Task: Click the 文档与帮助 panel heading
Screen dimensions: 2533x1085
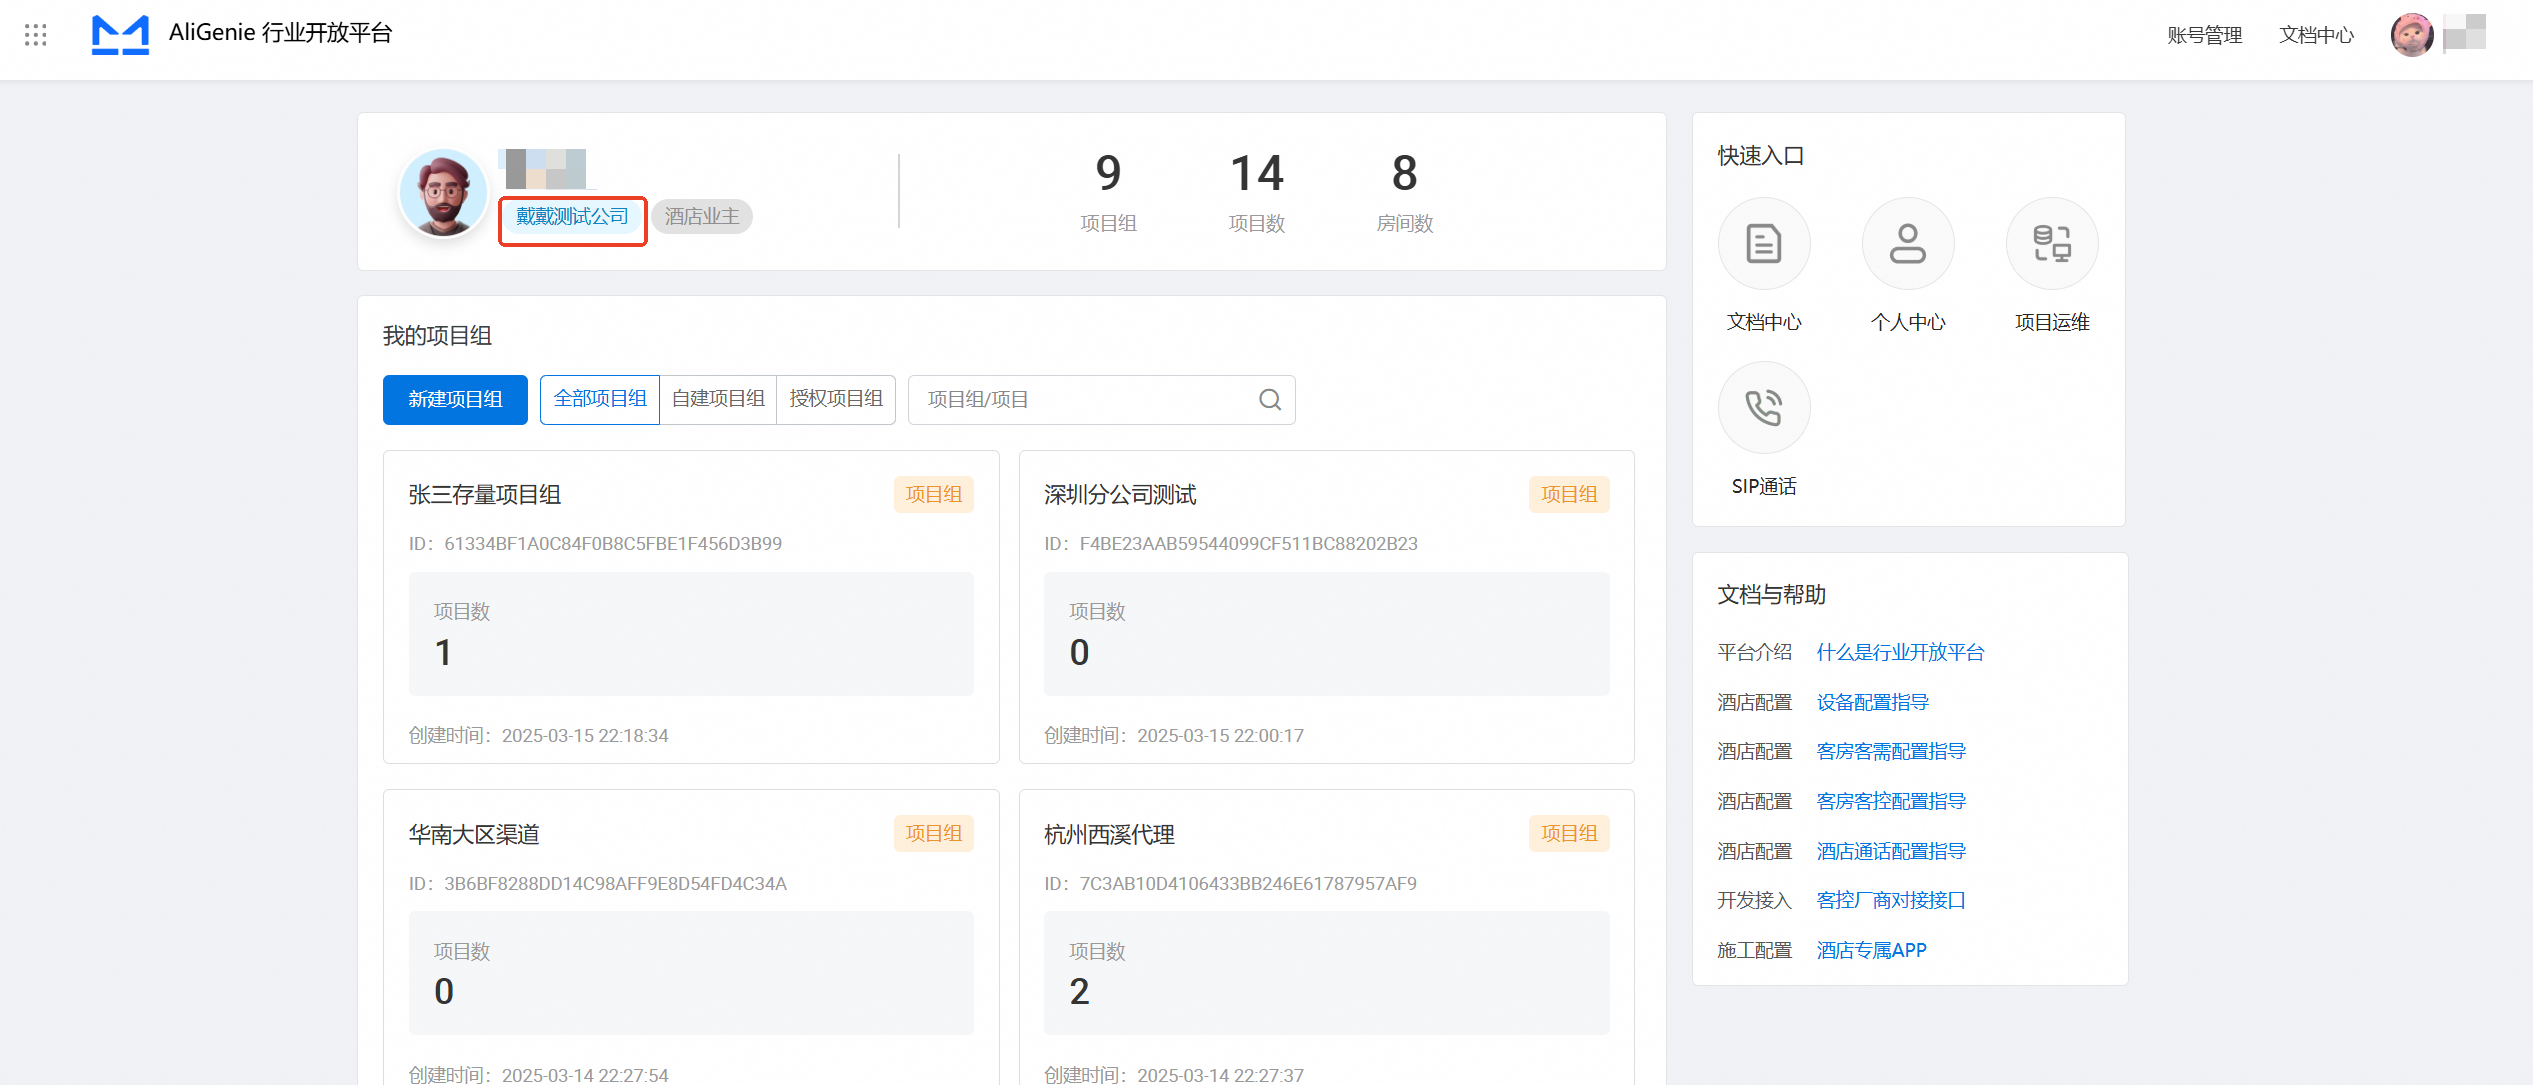Action: tap(1771, 595)
